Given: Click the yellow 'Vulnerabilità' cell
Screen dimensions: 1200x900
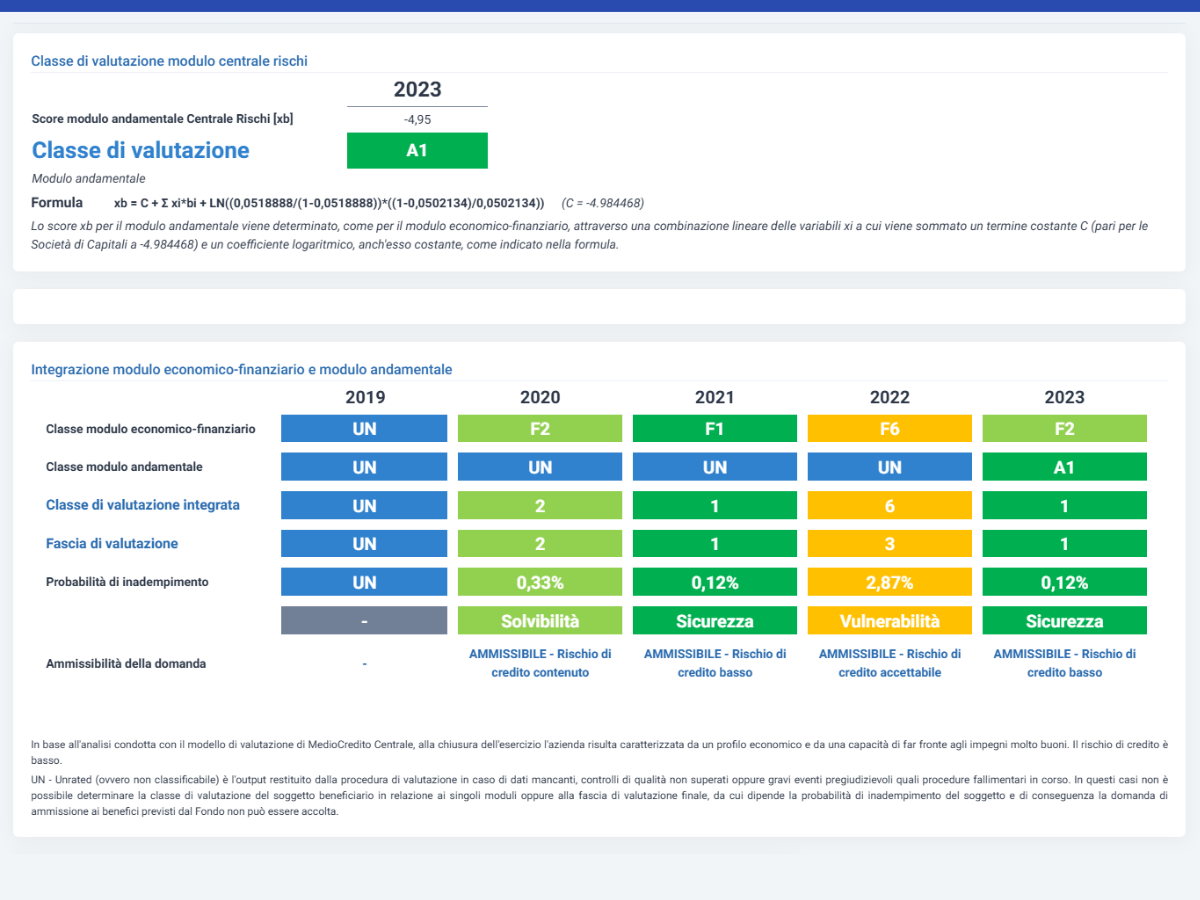Looking at the screenshot, I should coord(890,620).
